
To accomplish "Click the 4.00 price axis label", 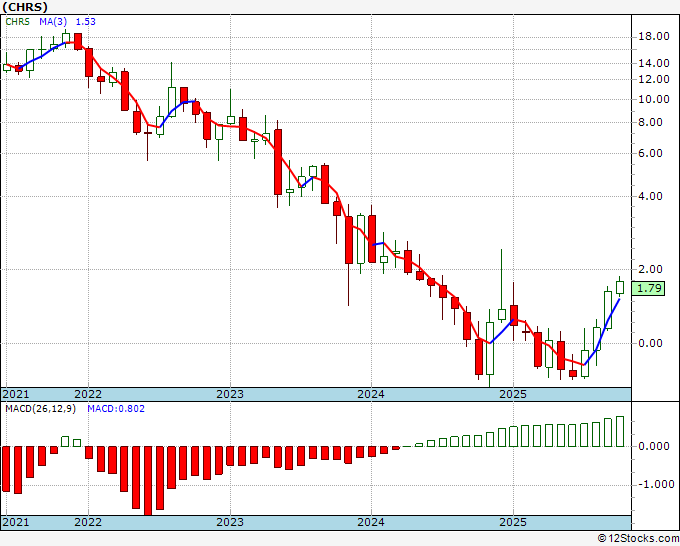I will coord(651,196).
